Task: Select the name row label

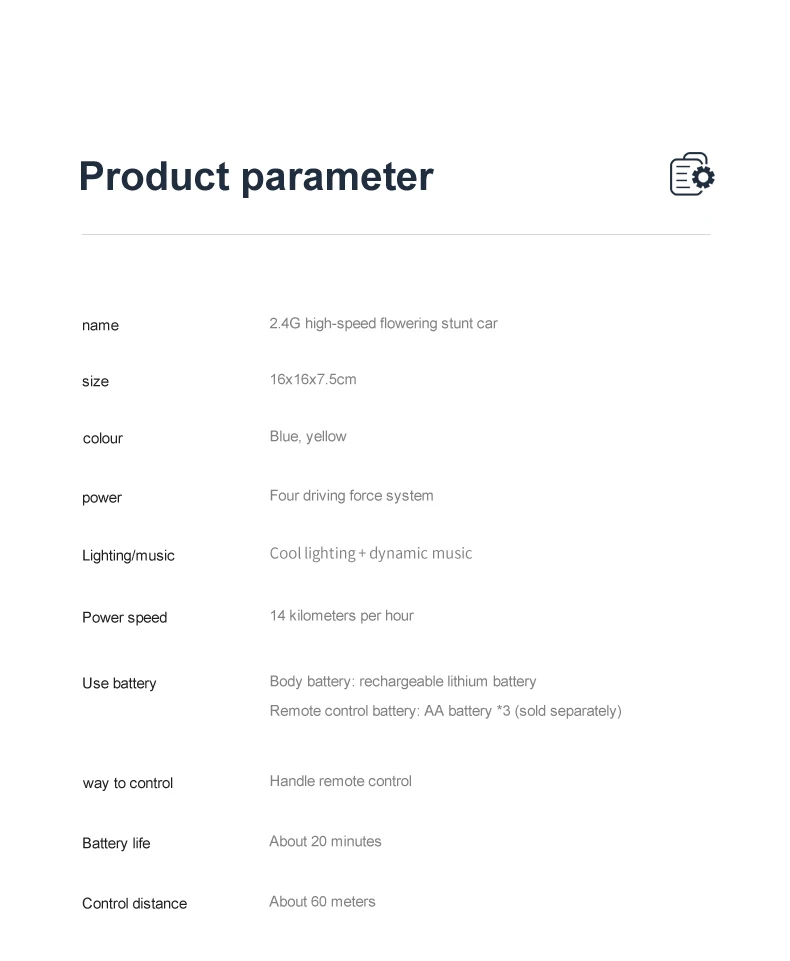Action: click(x=100, y=325)
